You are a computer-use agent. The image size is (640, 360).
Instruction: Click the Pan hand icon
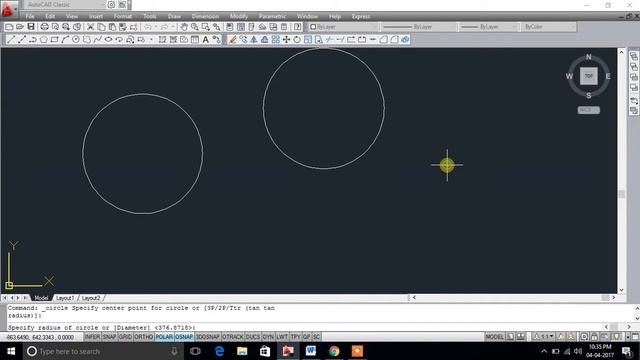184,27
